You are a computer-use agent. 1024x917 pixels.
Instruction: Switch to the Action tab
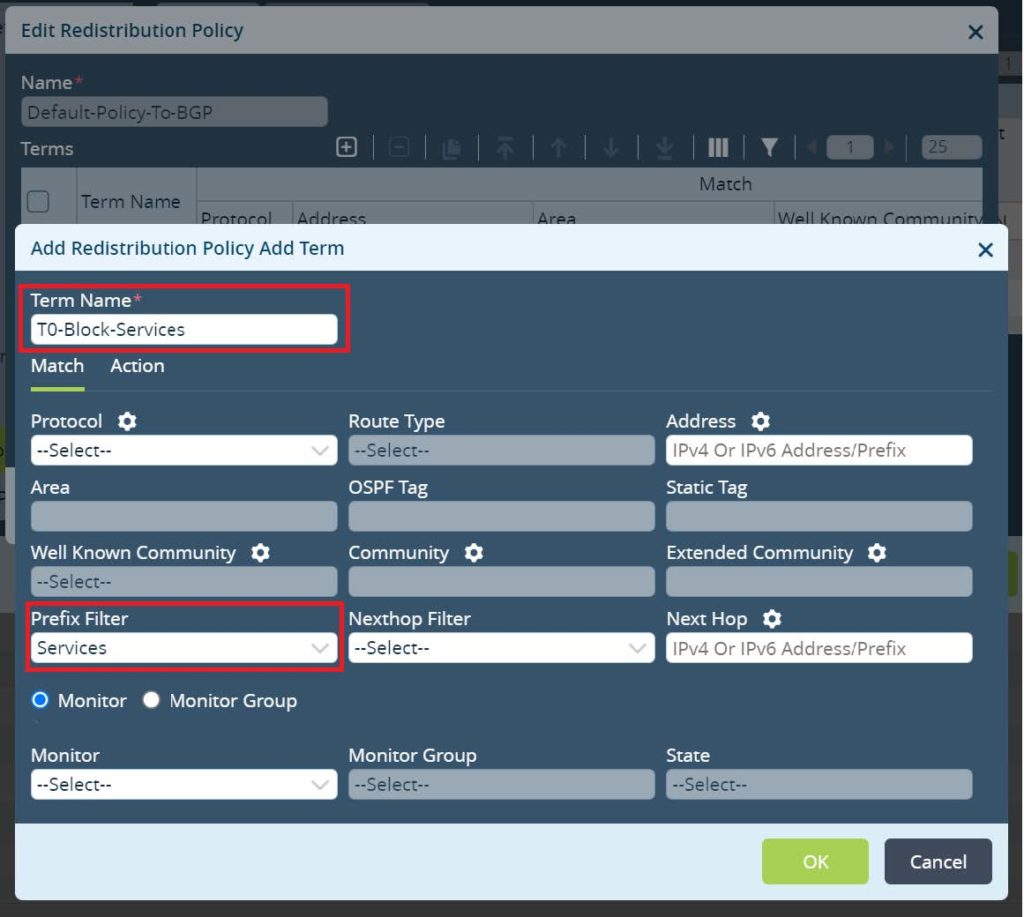click(137, 365)
